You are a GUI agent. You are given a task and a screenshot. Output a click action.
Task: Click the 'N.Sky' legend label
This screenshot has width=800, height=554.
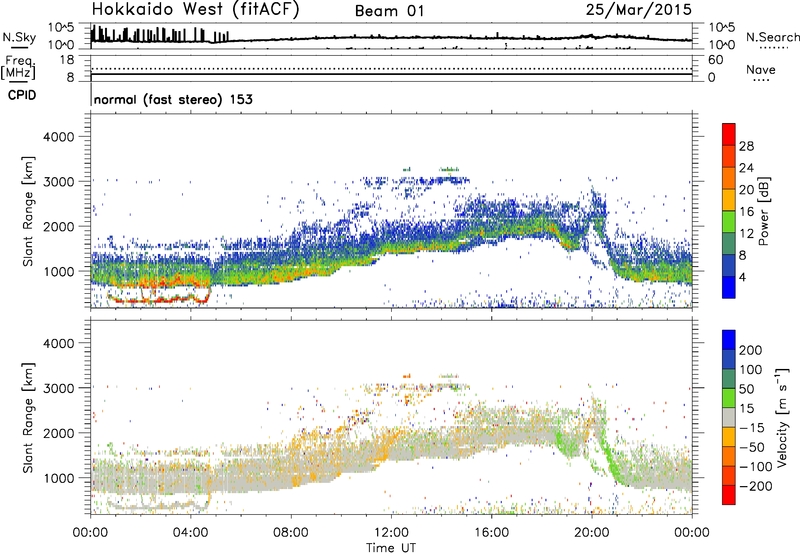click(x=19, y=37)
